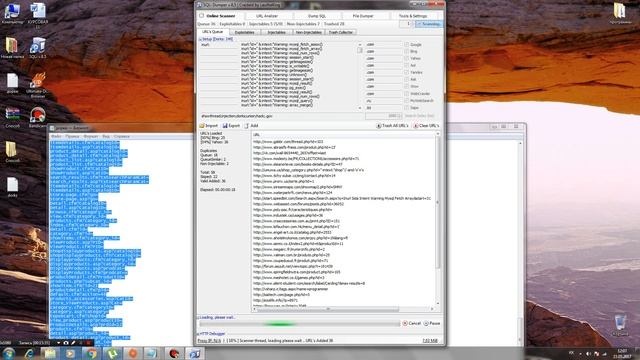Click the Clear URL's button

click(426, 126)
